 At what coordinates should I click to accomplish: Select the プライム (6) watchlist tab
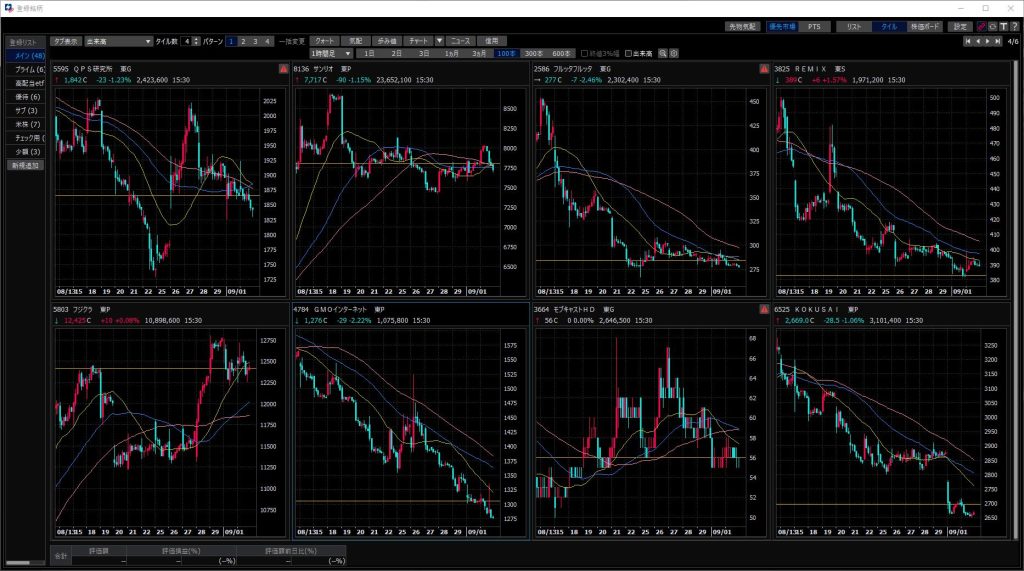[x=25, y=69]
